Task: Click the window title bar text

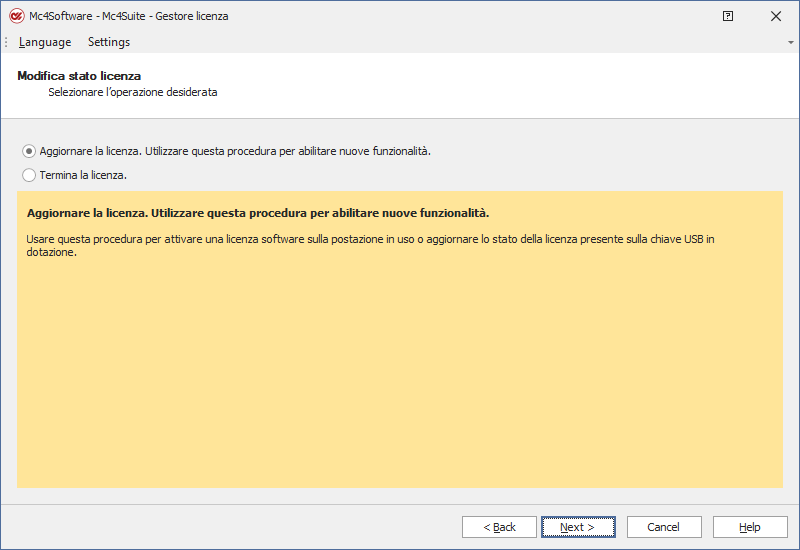Action: point(129,16)
